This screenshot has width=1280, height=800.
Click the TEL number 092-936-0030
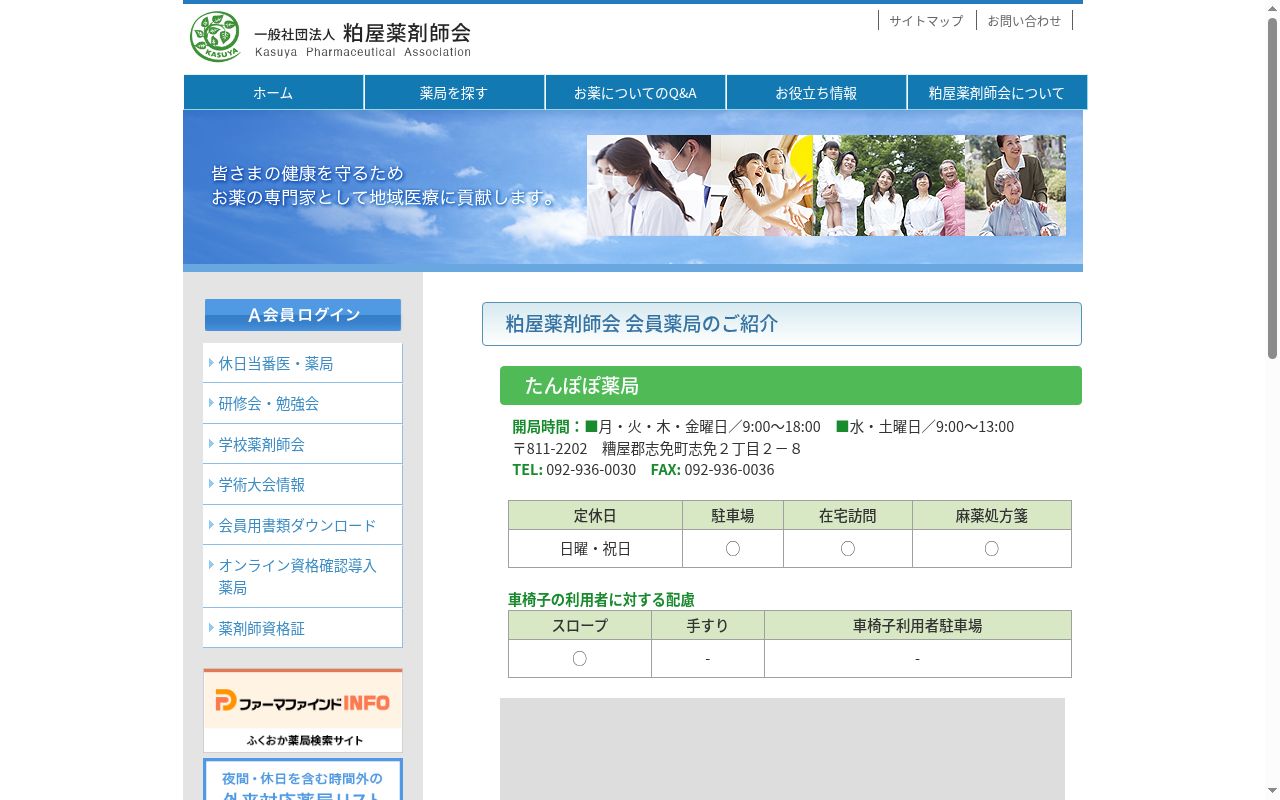click(x=591, y=469)
